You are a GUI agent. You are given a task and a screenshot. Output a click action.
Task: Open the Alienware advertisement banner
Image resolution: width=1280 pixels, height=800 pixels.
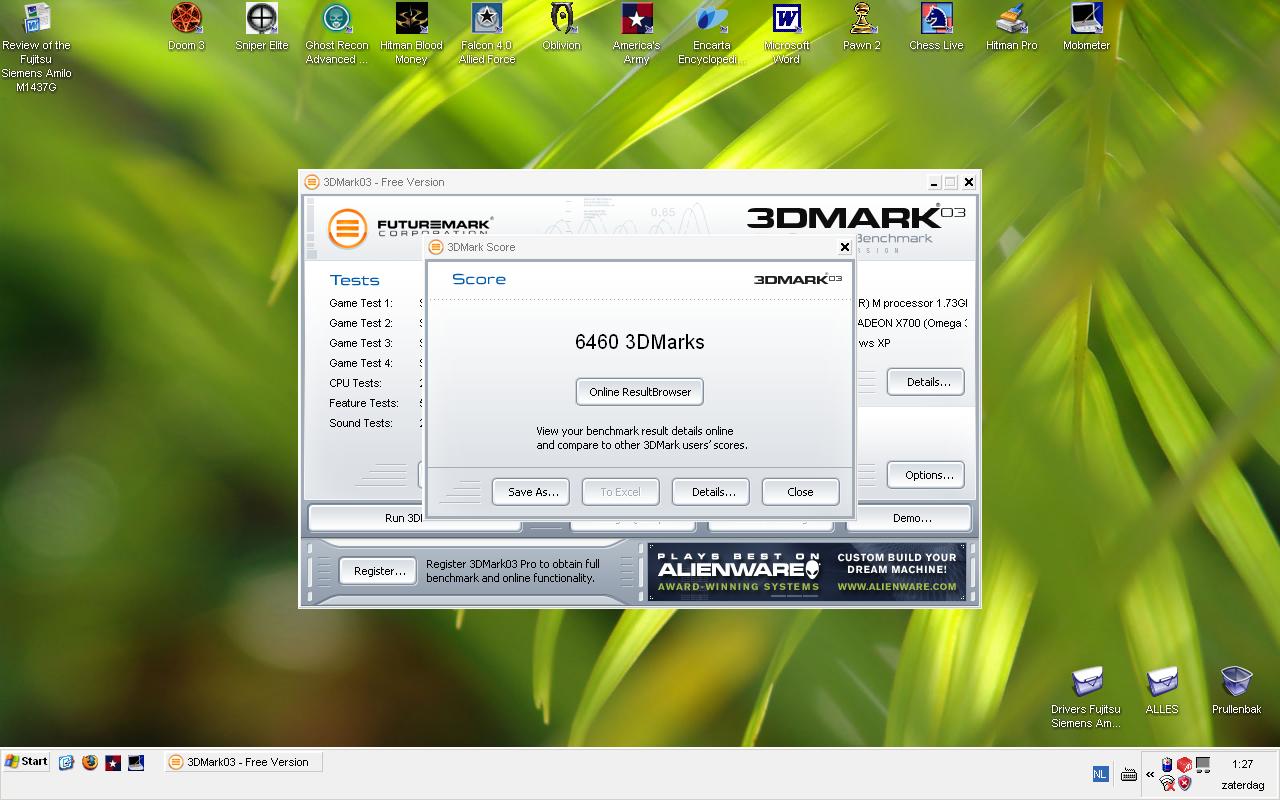click(807, 572)
